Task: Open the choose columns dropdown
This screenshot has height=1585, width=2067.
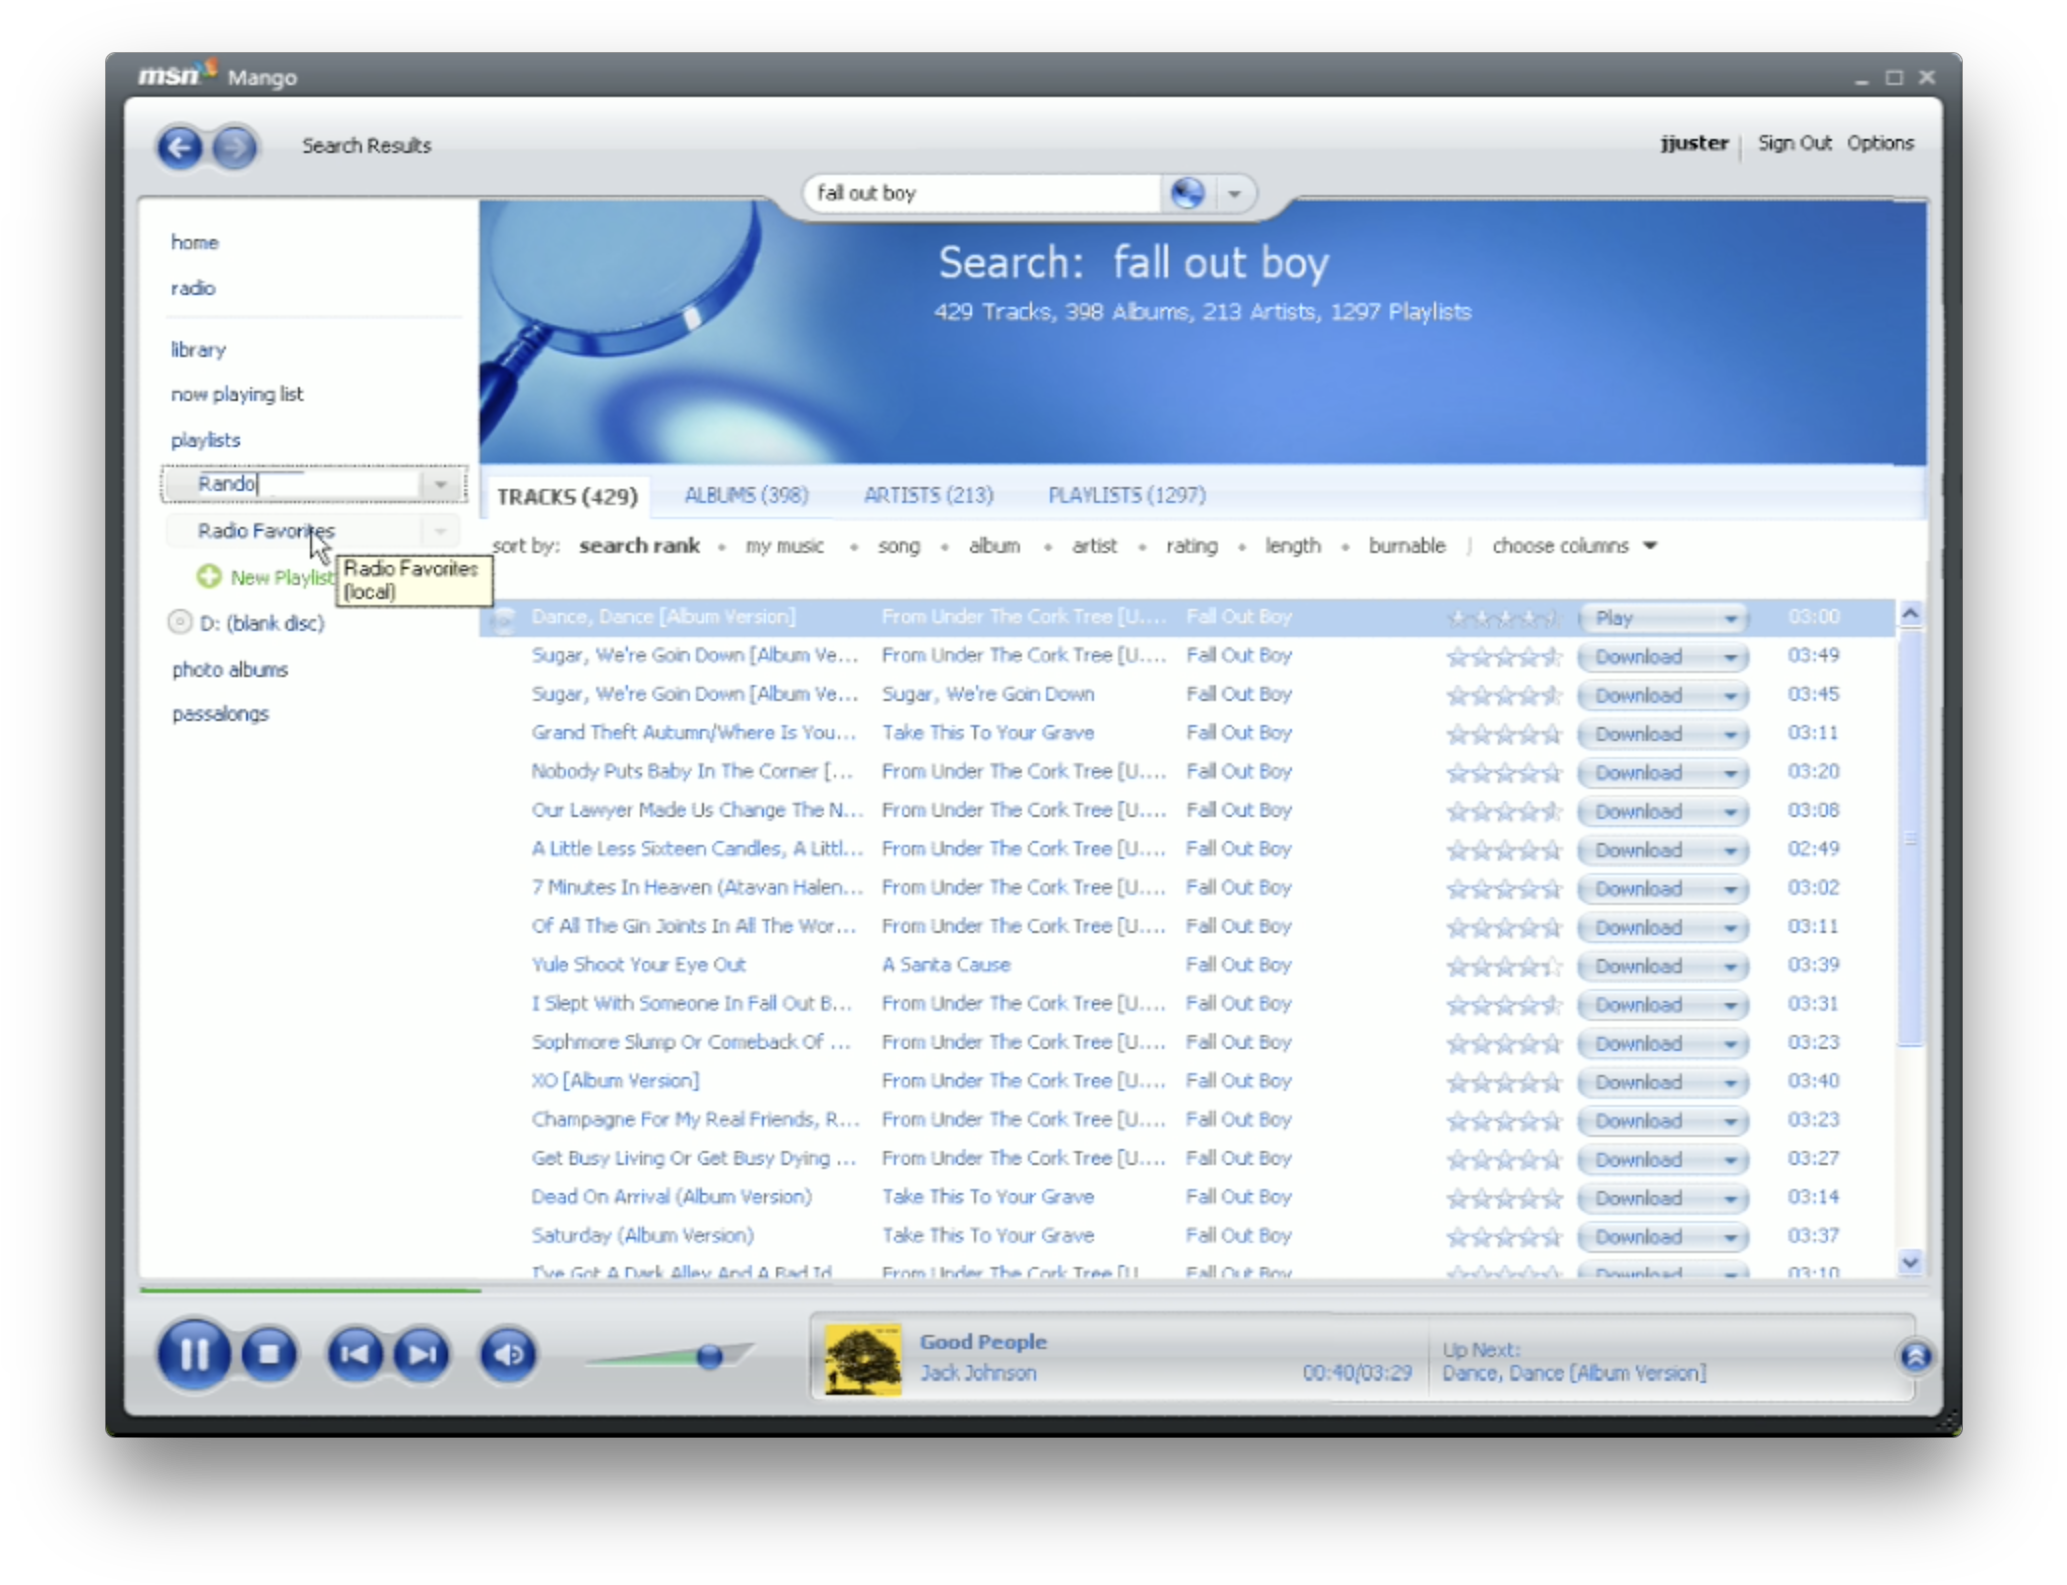Action: click(x=1574, y=546)
